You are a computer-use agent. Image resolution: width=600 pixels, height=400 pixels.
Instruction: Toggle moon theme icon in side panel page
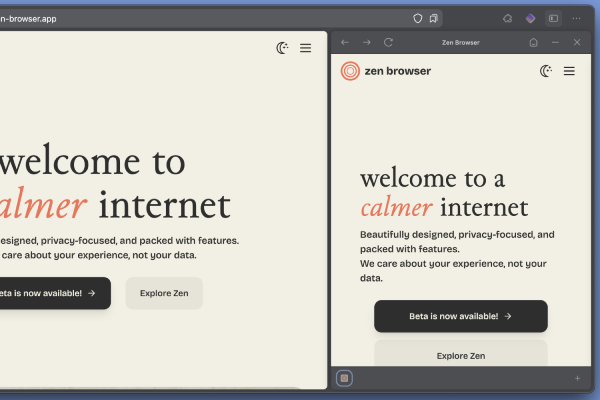[546, 71]
